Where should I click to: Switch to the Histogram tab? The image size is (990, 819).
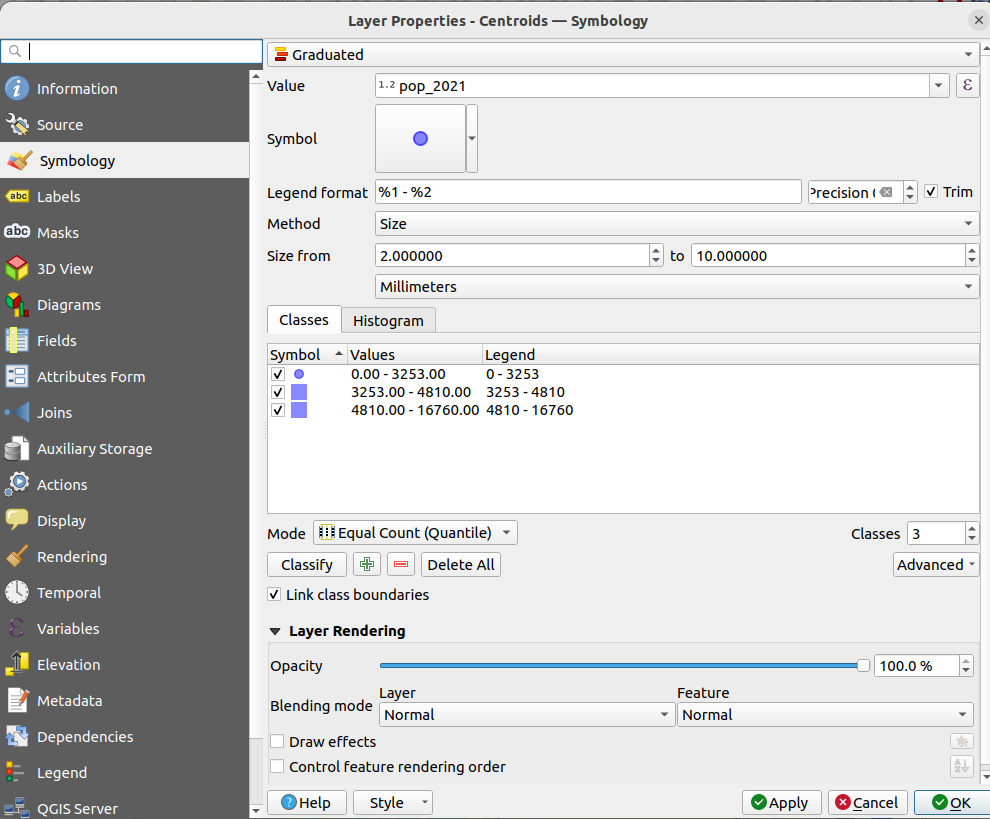tap(388, 321)
